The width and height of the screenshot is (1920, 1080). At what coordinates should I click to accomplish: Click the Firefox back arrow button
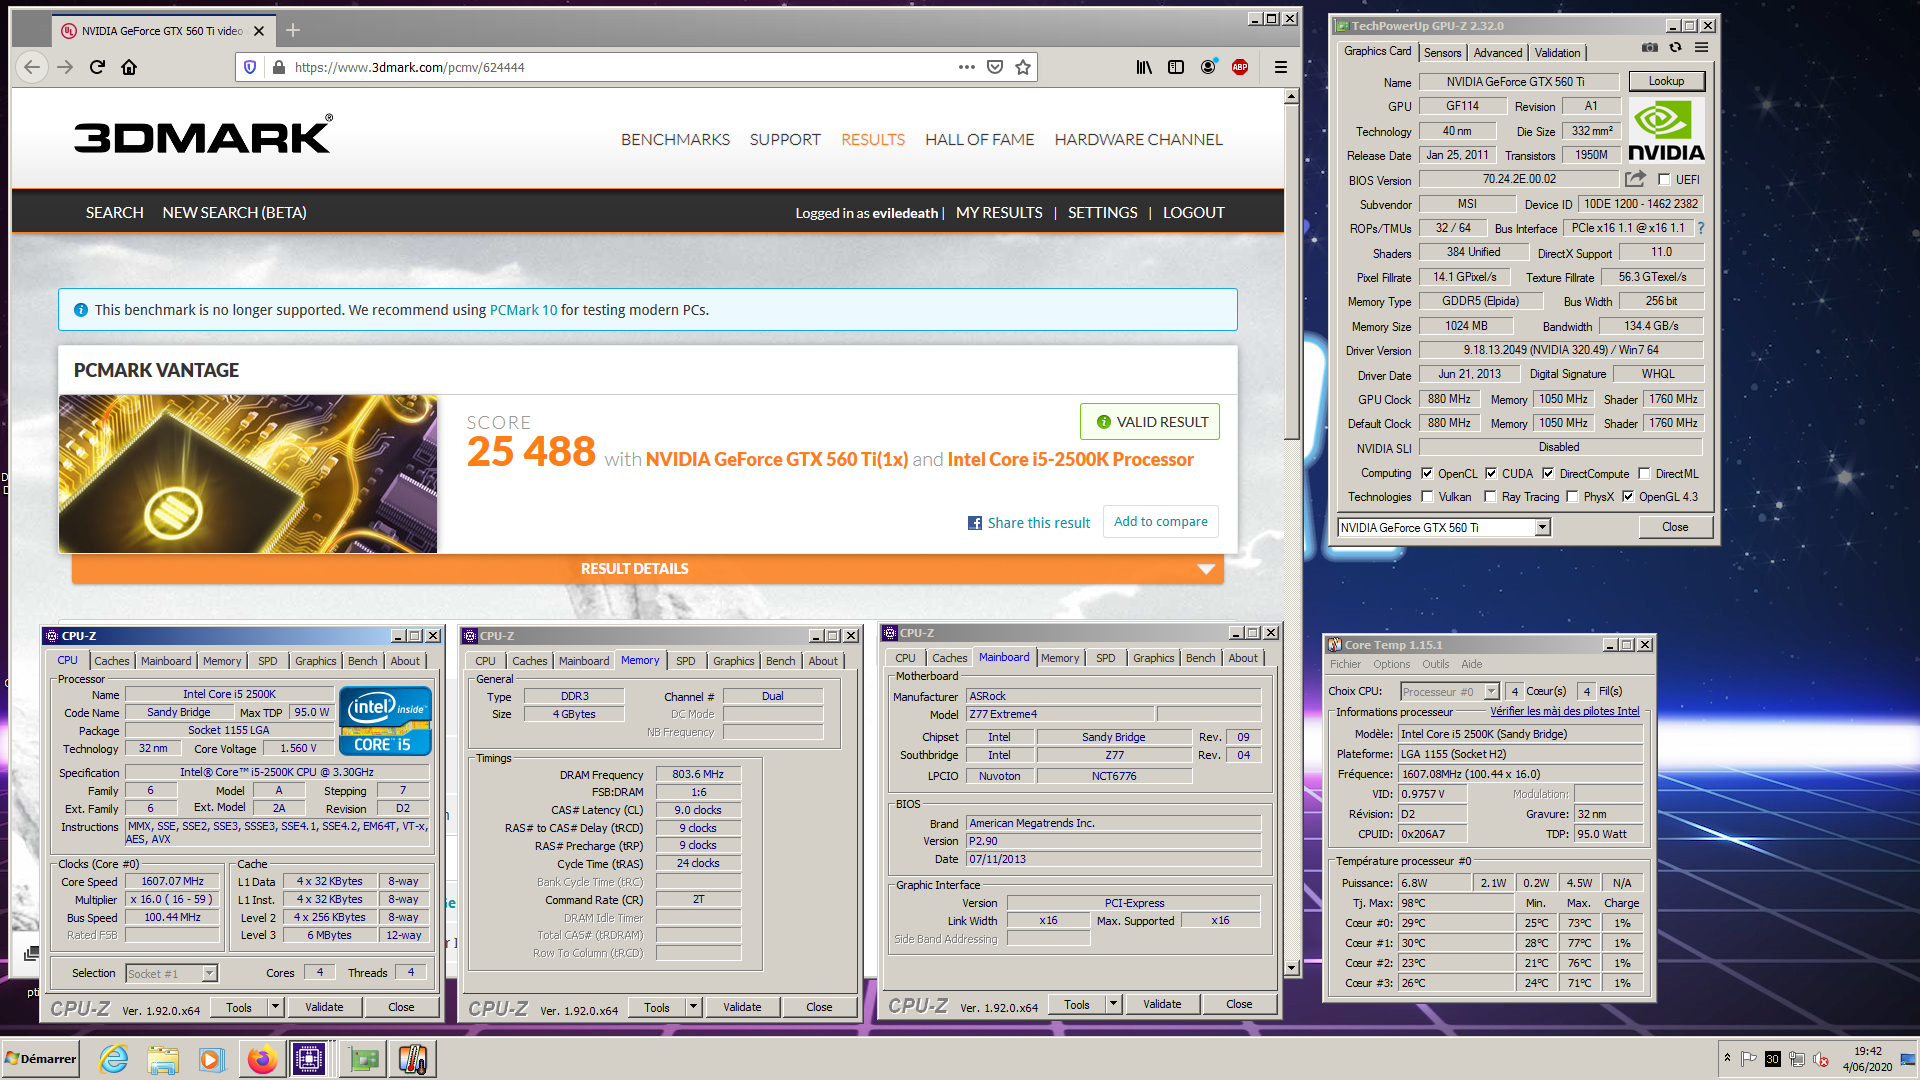pyautogui.click(x=32, y=67)
